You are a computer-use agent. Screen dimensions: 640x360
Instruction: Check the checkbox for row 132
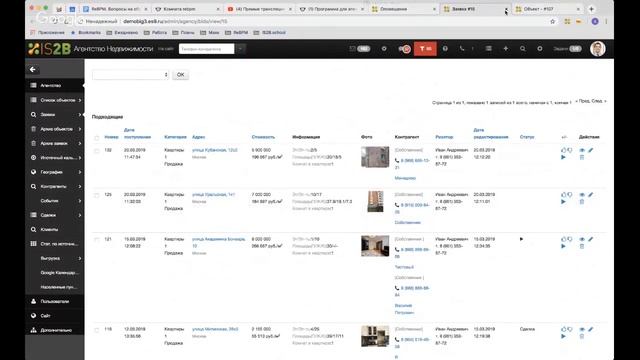[x=97, y=151]
